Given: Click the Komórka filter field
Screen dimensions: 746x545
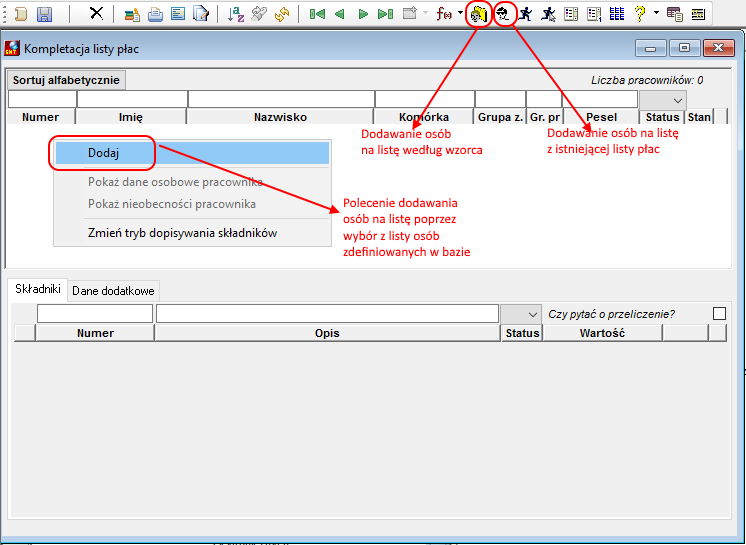Looking at the screenshot, I should pyautogui.click(x=425, y=99).
